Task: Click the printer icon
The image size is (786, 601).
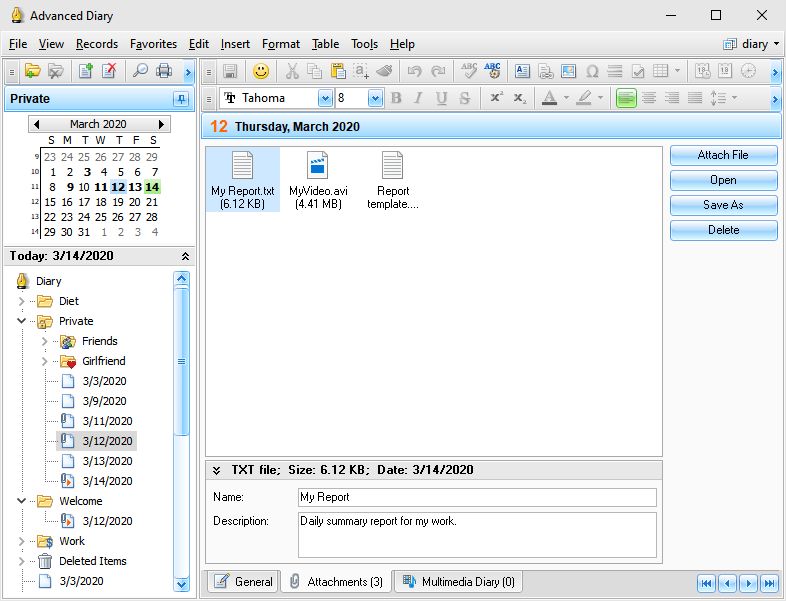Action: click(164, 71)
